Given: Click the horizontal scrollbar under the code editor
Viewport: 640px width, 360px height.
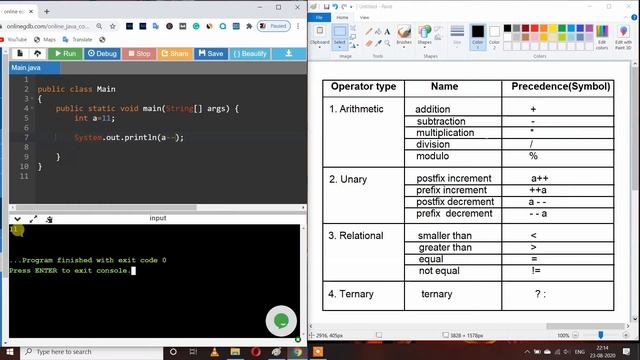Looking at the screenshot, I should (106, 207).
